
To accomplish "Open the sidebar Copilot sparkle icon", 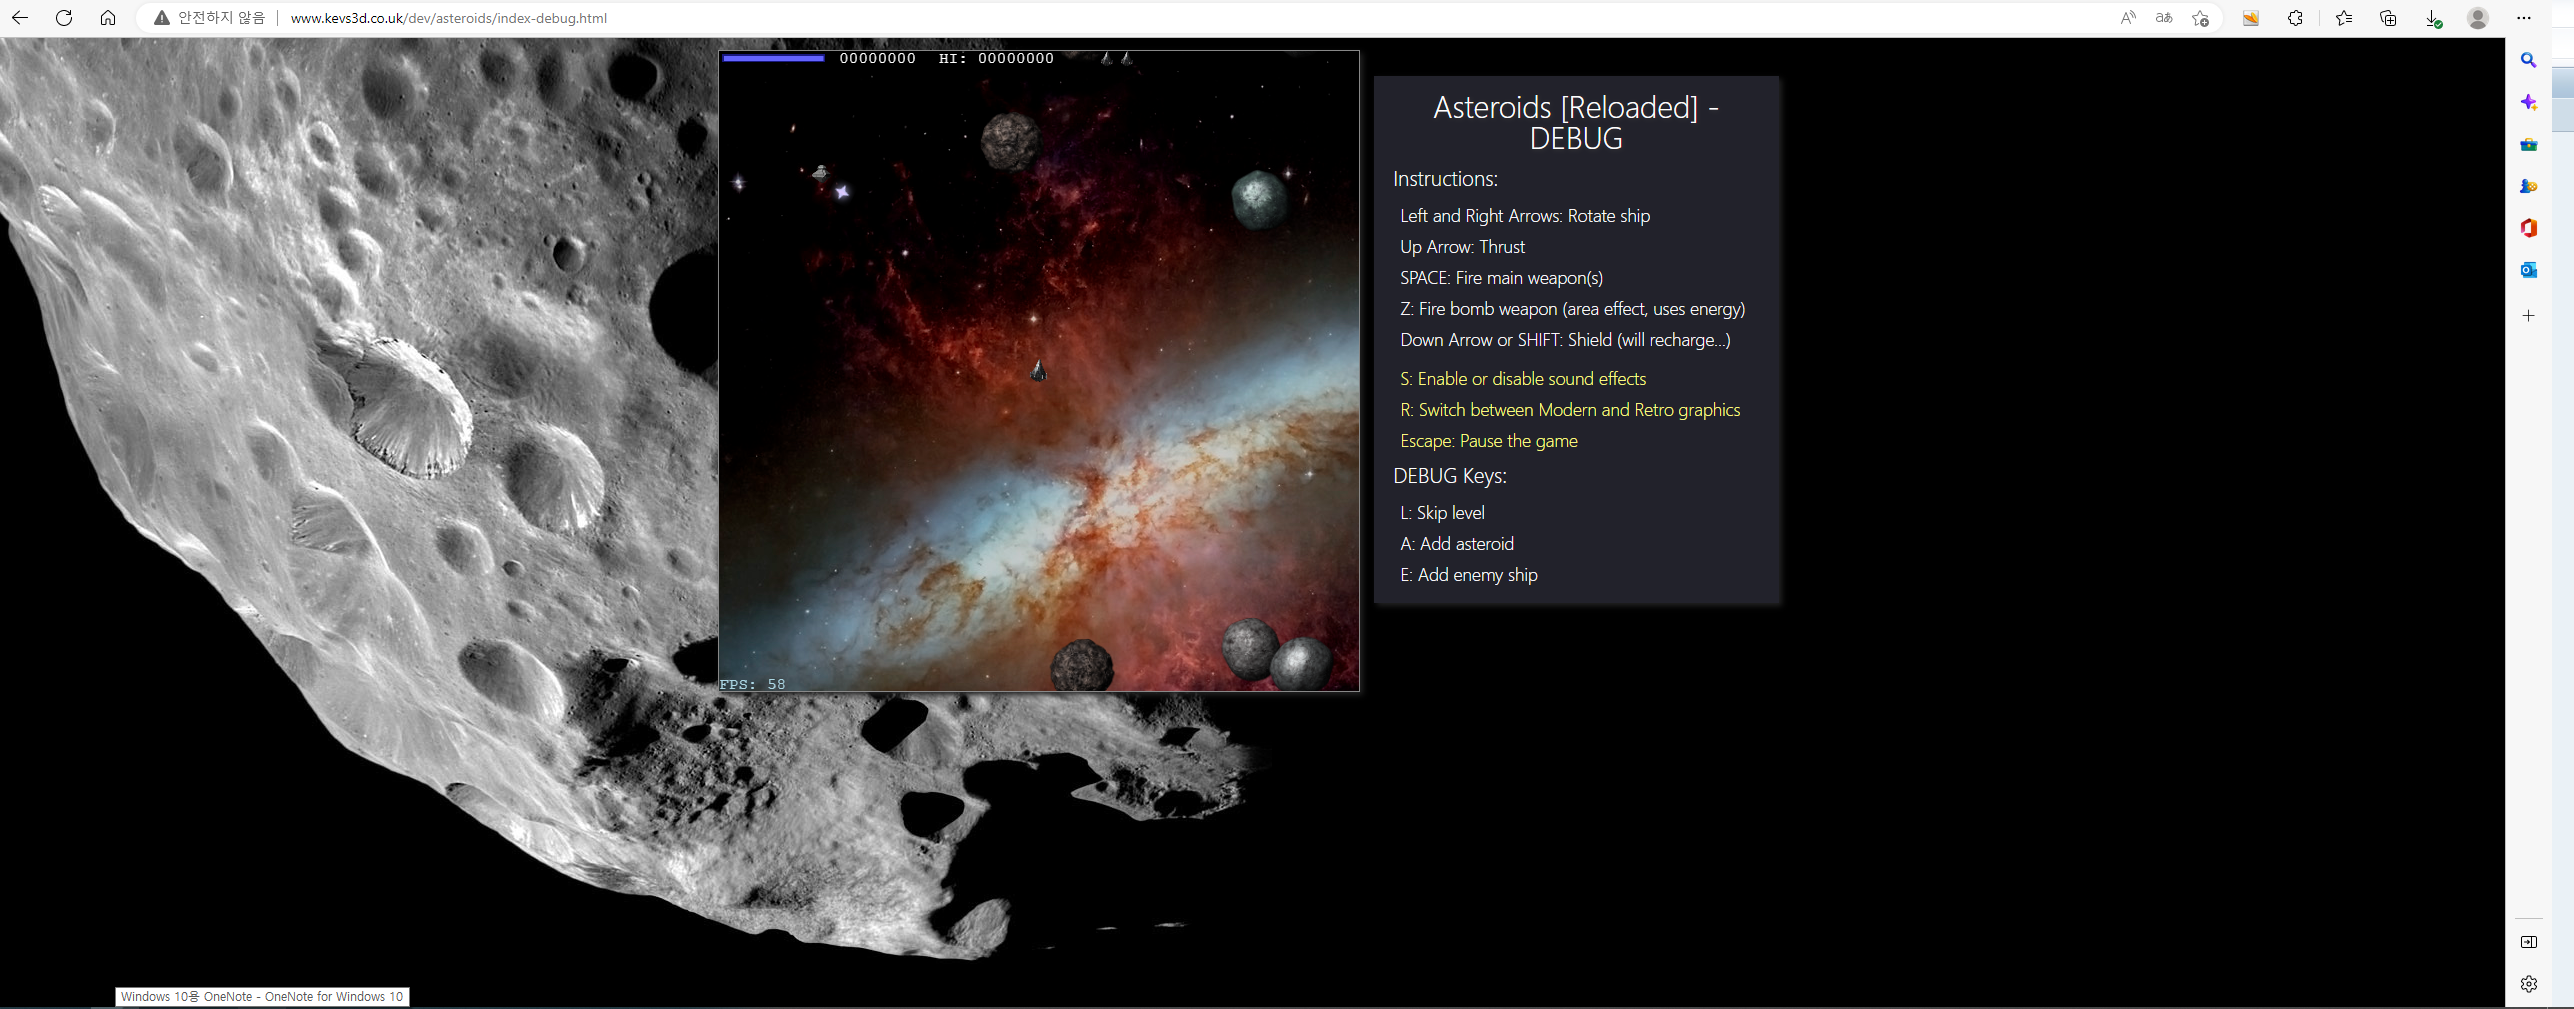I will coord(2528,103).
